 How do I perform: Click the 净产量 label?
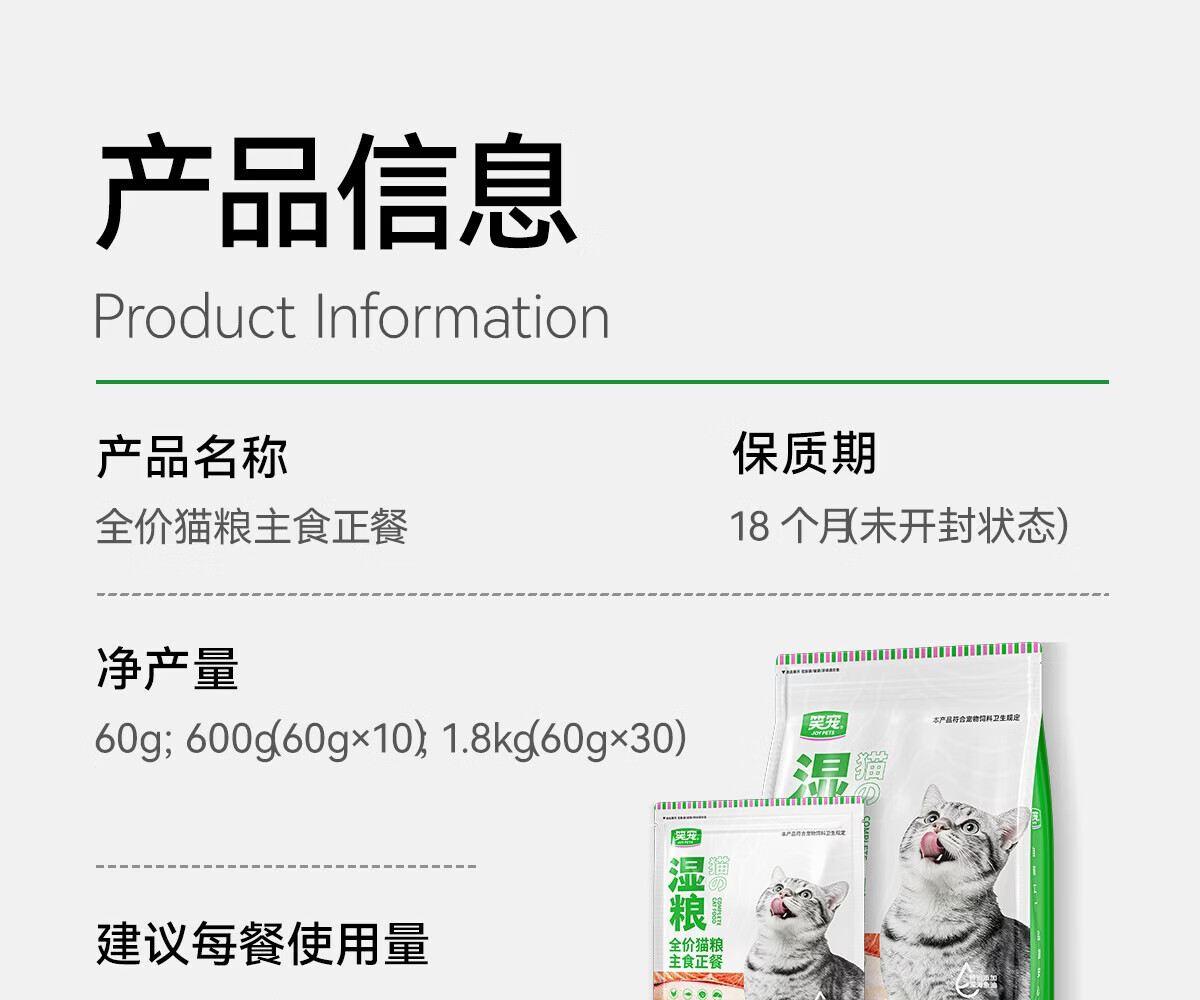tap(168, 669)
